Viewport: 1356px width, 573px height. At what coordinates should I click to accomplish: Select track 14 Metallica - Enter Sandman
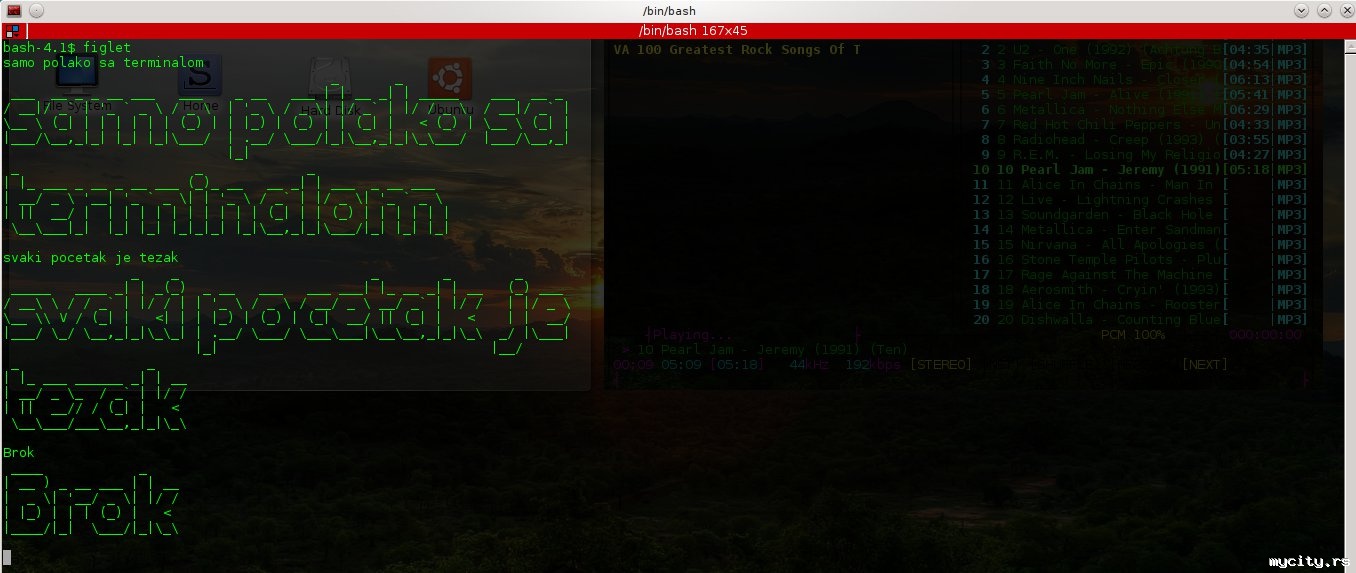pos(1138,229)
